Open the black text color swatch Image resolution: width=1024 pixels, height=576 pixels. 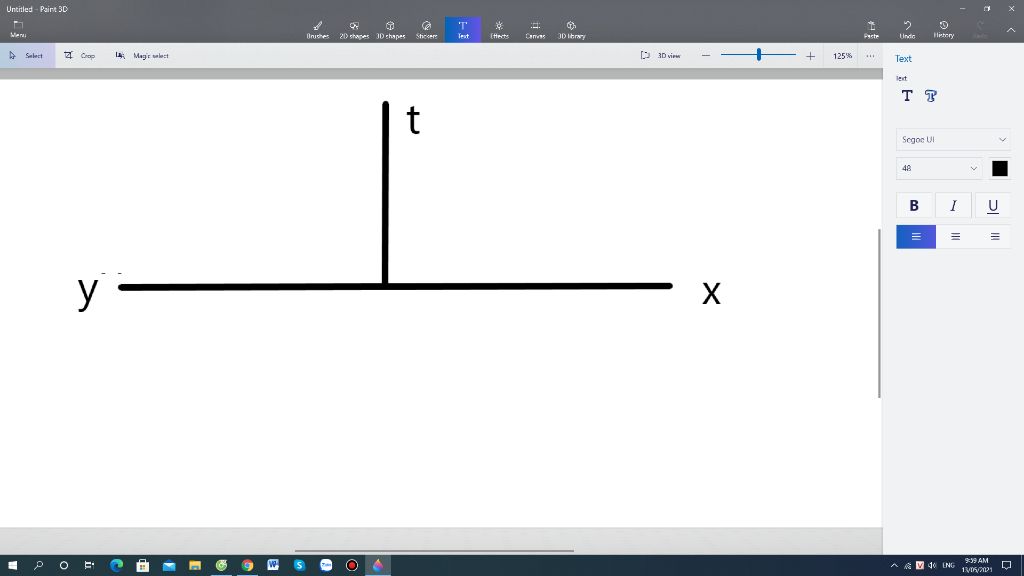pos(999,168)
